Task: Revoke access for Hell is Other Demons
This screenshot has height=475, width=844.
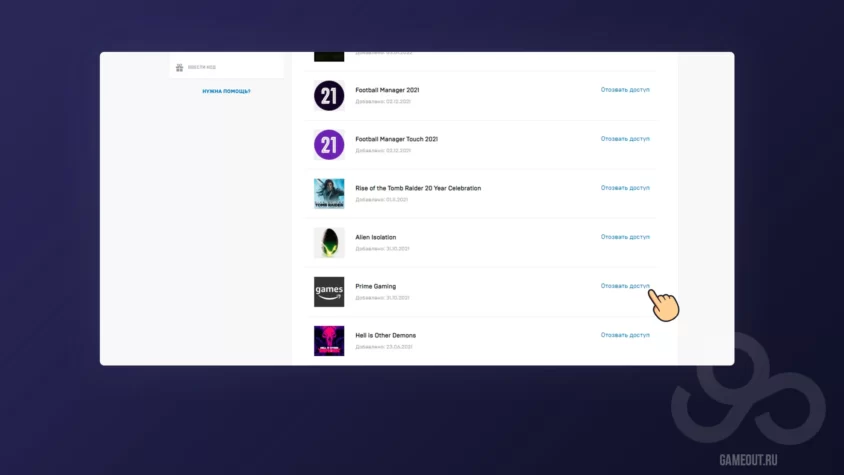Action: [x=625, y=335]
